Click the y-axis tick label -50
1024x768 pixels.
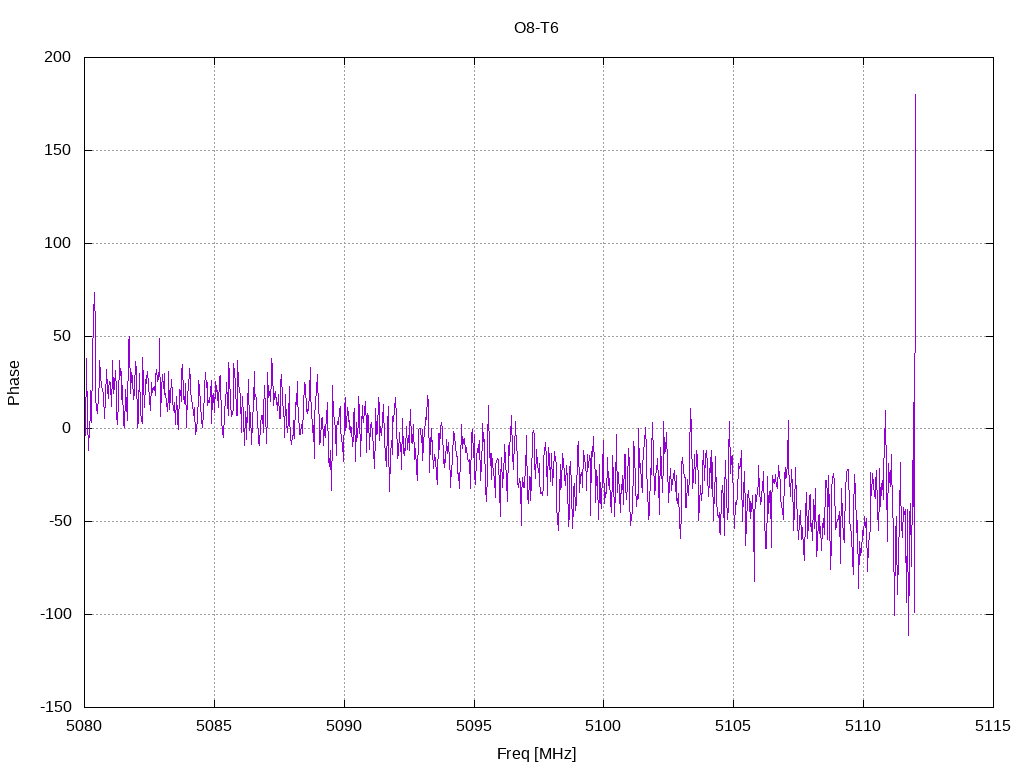pos(60,521)
